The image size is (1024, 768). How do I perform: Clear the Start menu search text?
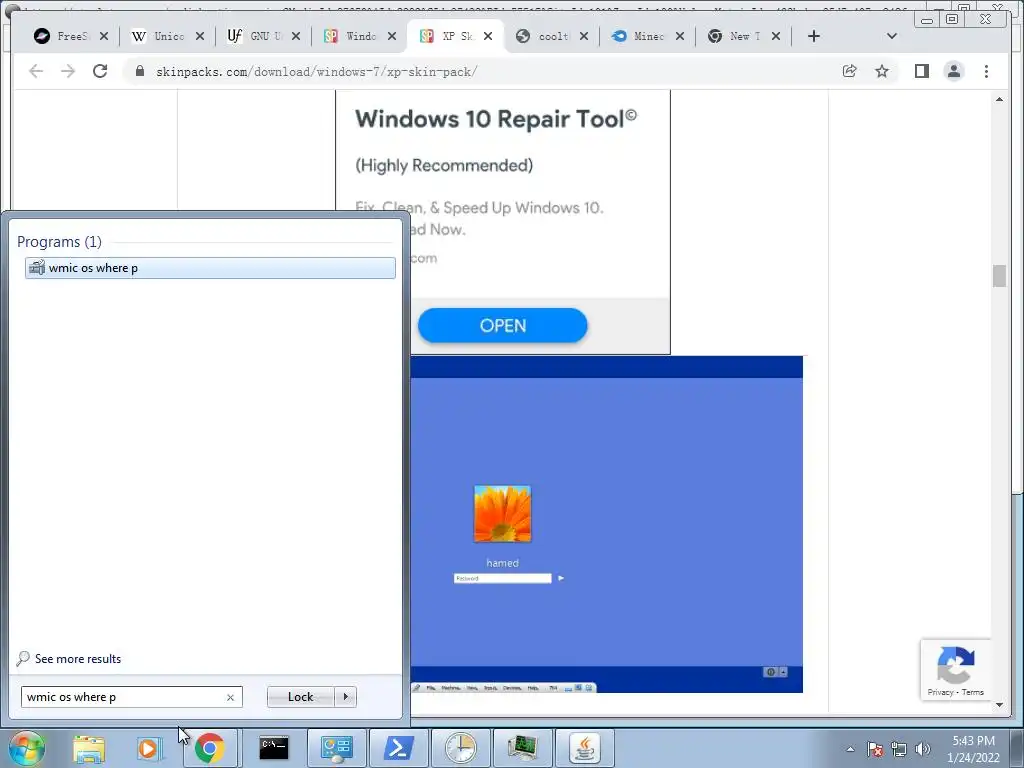tap(230, 697)
